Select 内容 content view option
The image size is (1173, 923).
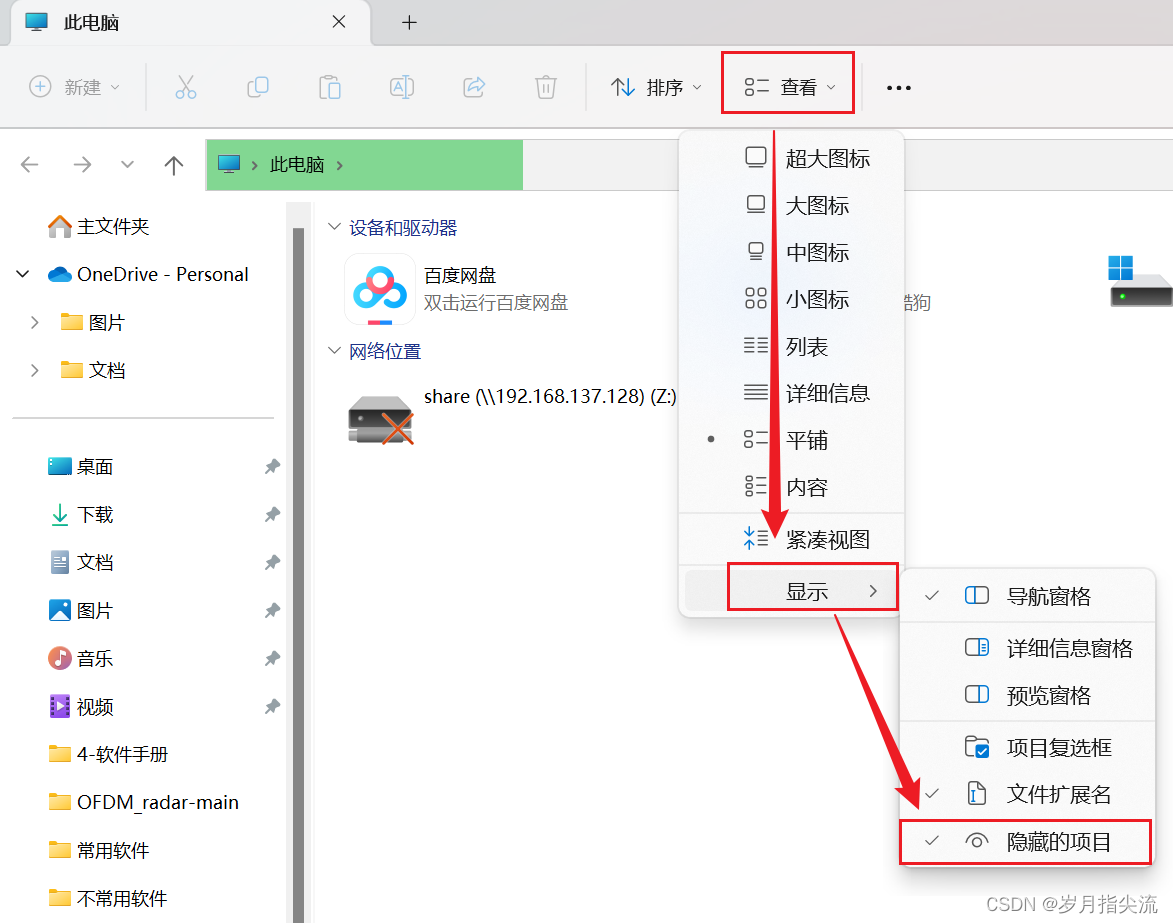tap(791, 487)
